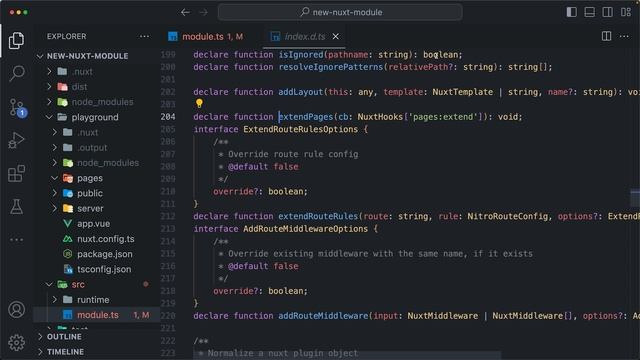
Task: Open tsconfig.json file
Action: [x=104, y=269]
